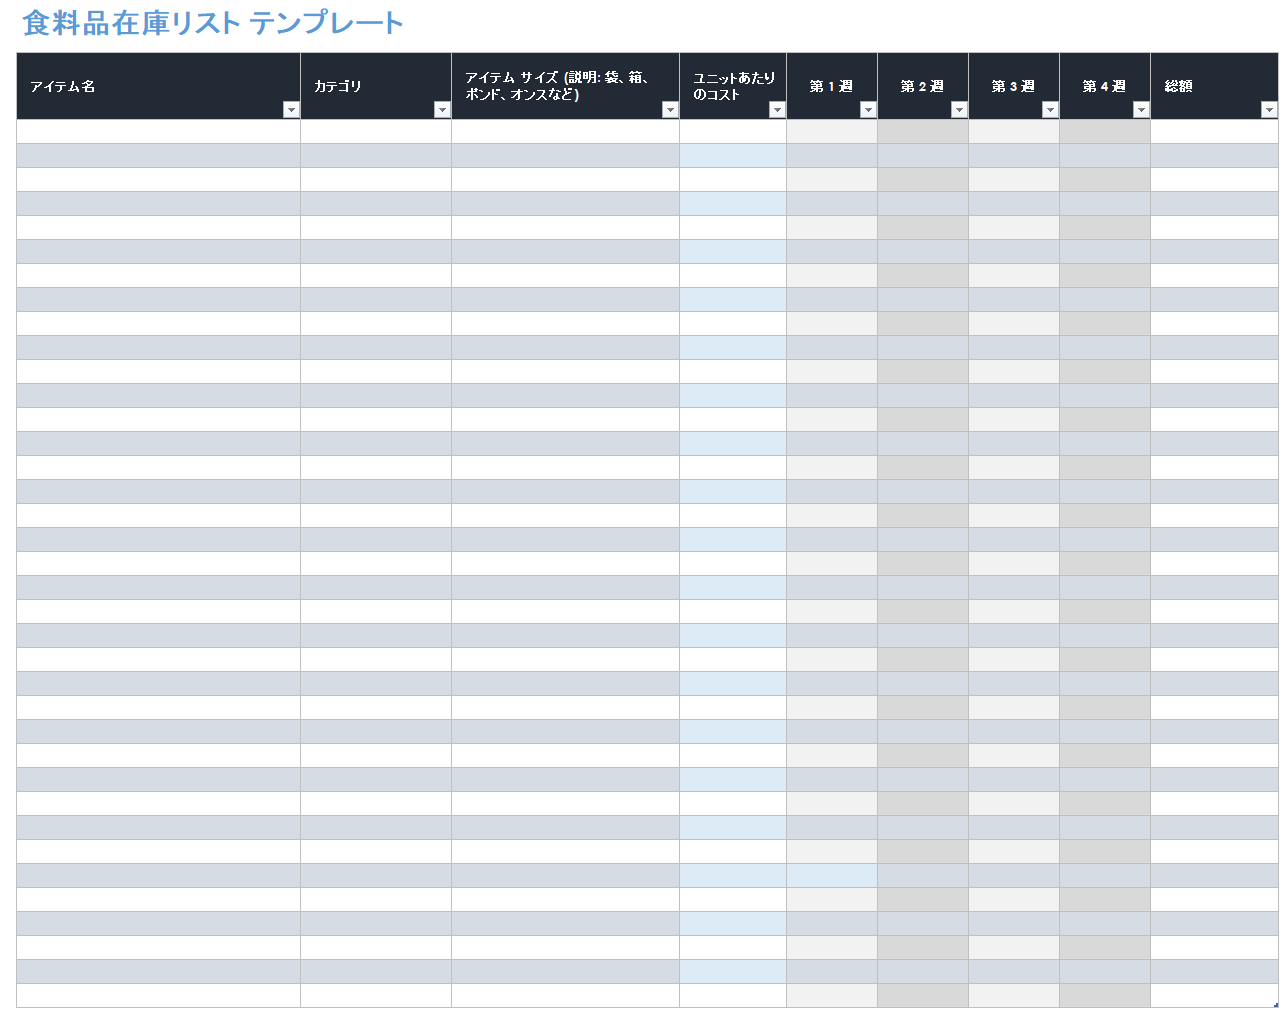Viewport: 1287px width, 1018px height.
Task: Click the アイテム名 header label
Action: (63, 87)
